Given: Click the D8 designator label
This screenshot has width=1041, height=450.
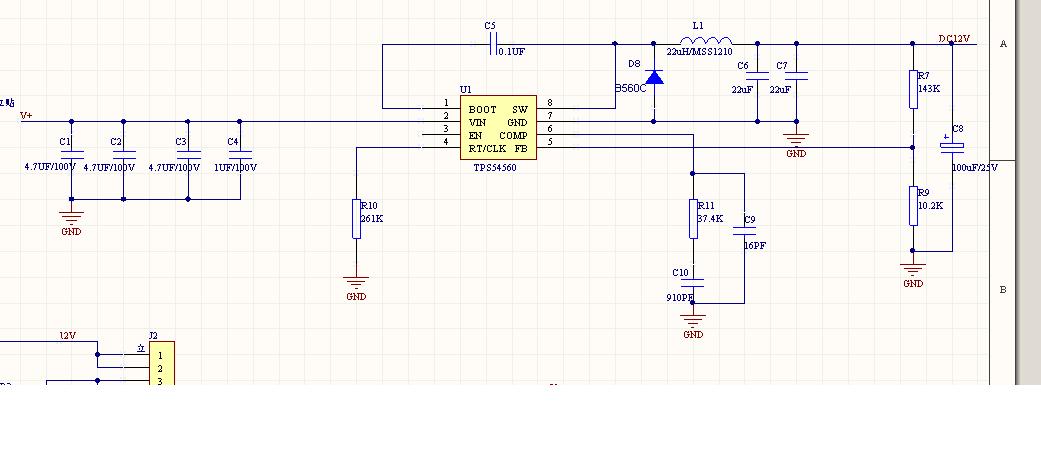Looking at the screenshot, I should pos(634,64).
